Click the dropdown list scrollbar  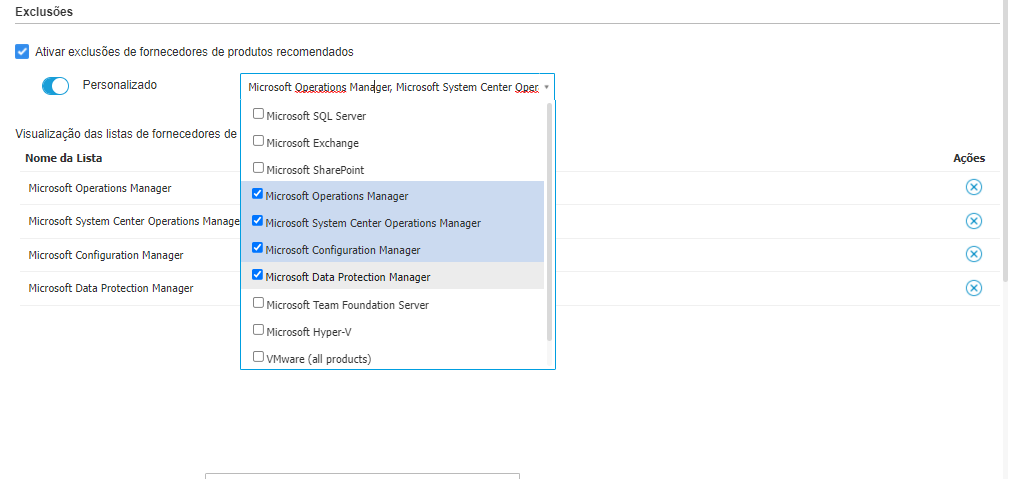(x=549, y=222)
